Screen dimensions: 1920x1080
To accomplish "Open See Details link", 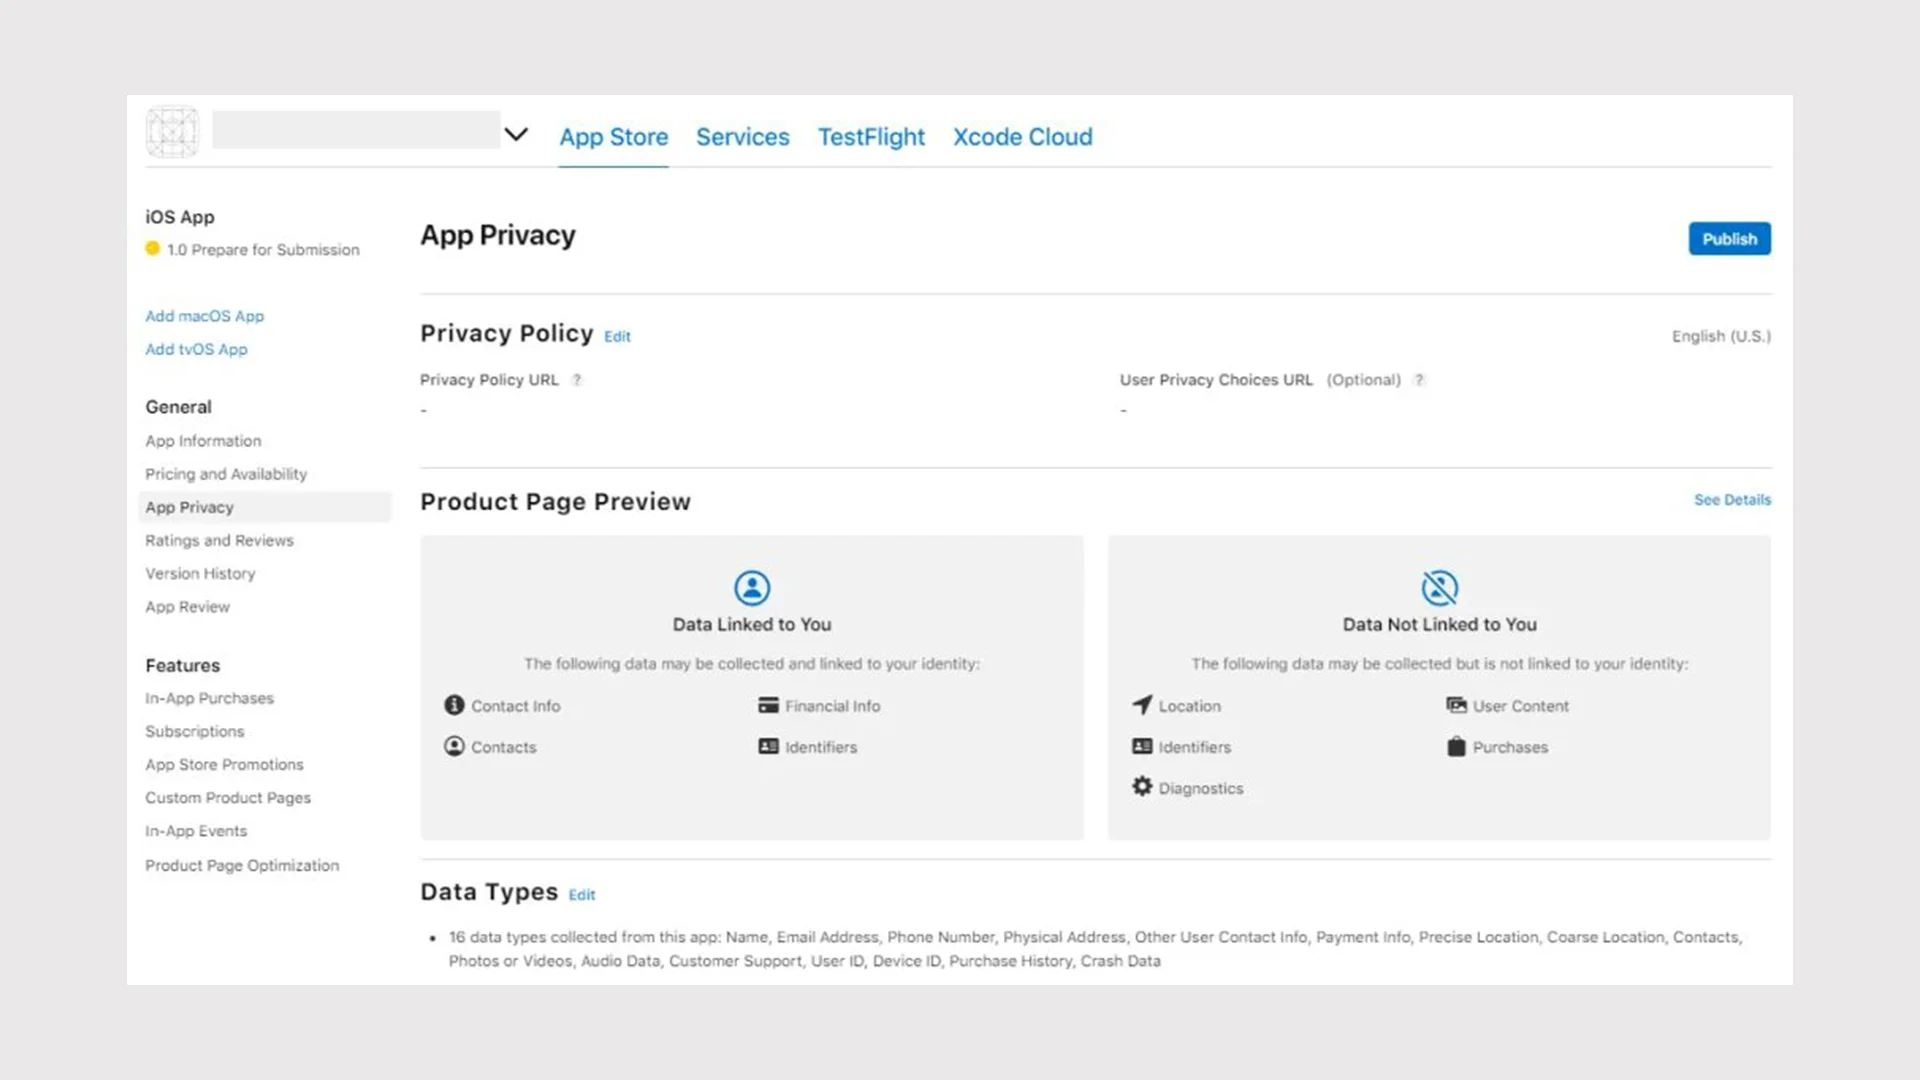I will click(x=1732, y=500).
